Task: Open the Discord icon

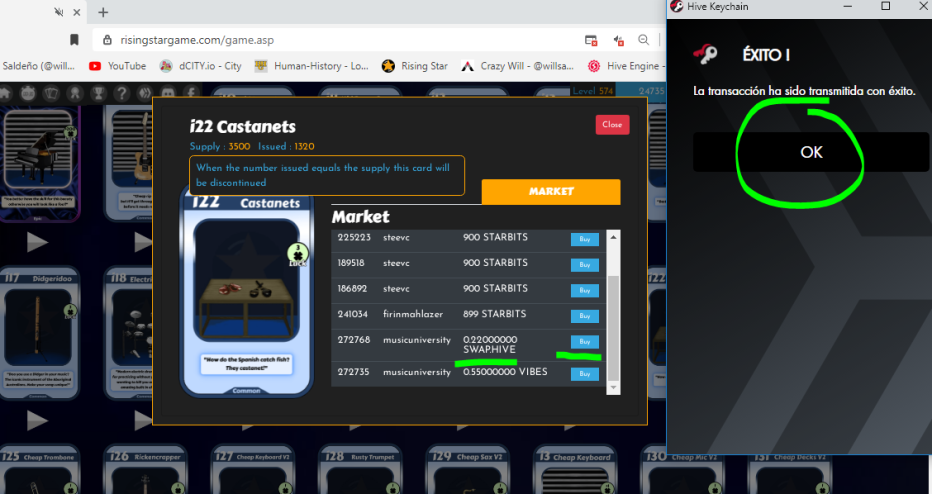Action: (x=168, y=93)
